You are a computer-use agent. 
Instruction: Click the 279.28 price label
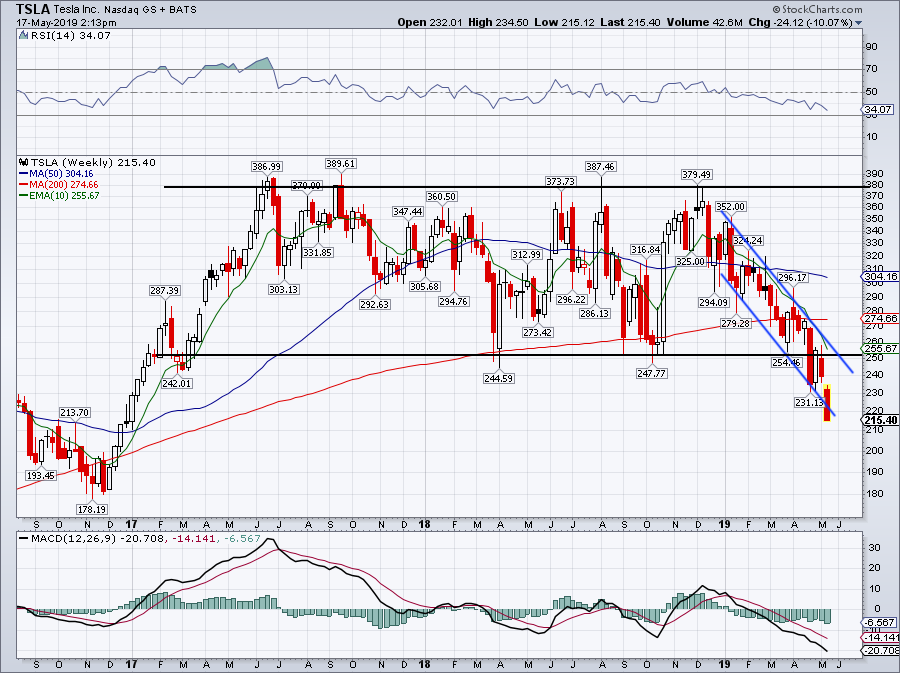click(x=736, y=324)
